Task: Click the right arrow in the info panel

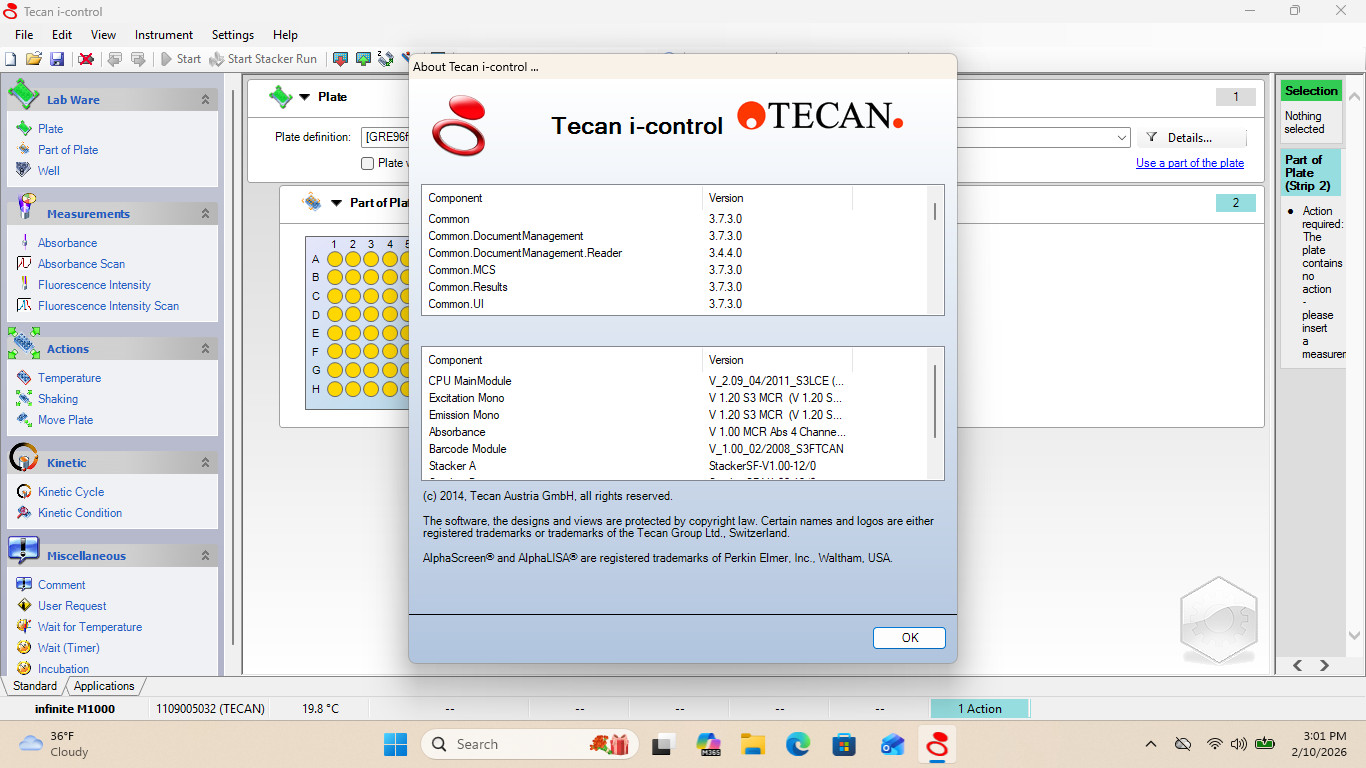Action: tap(1324, 666)
